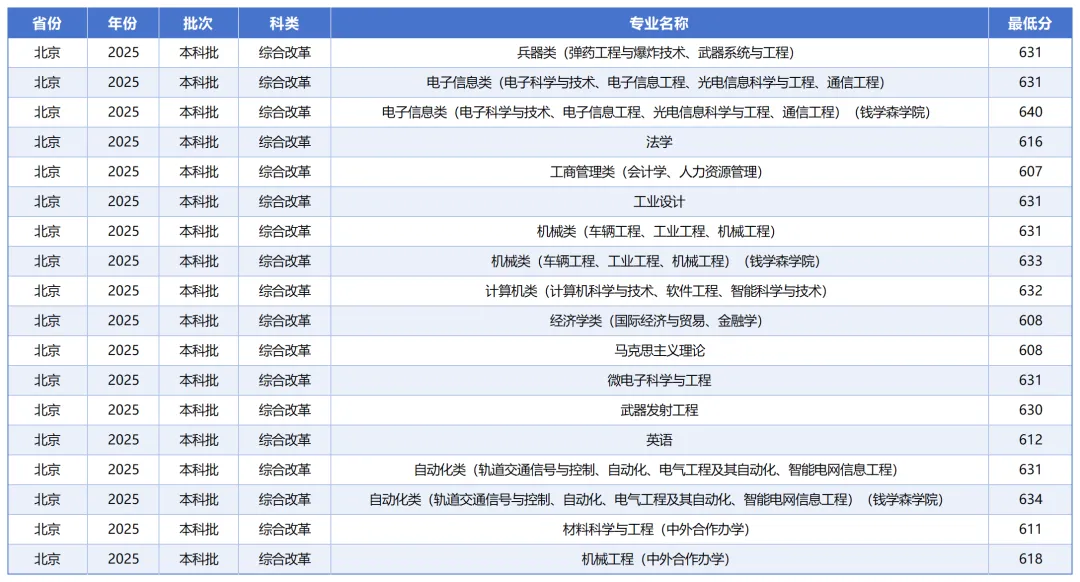Image resolution: width=1080 pixels, height=582 pixels.
Task: Click score 616 in the 法学 row
Action: (x=1030, y=142)
